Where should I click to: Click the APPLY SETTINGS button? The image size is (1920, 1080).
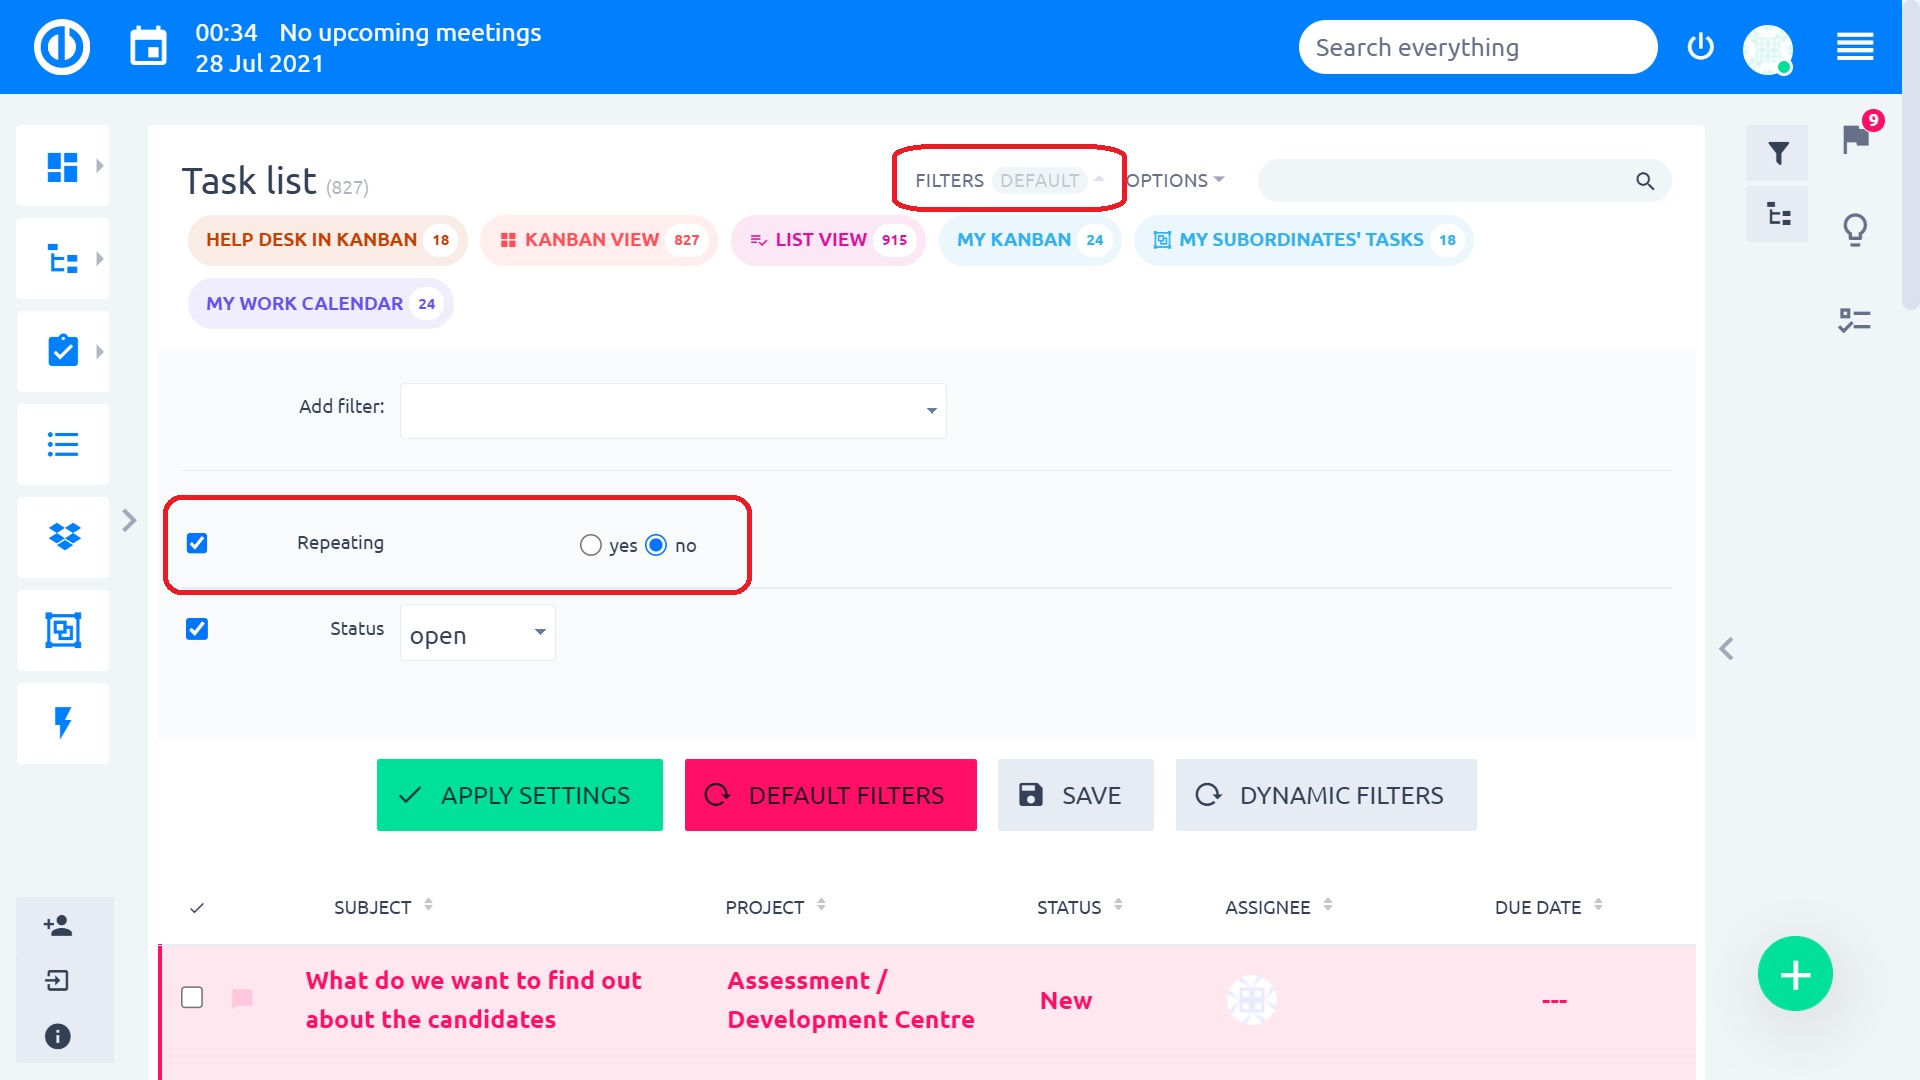point(519,795)
